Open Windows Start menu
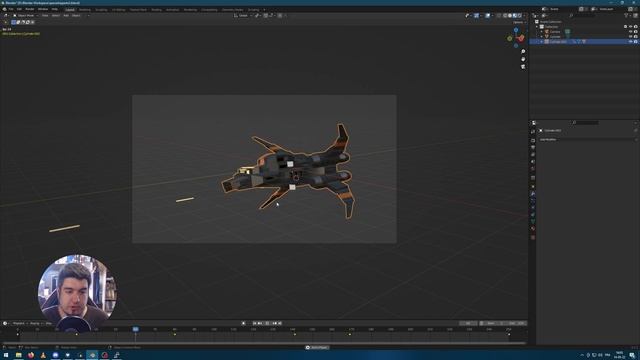This screenshot has height=360, width=640. [6, 356]
